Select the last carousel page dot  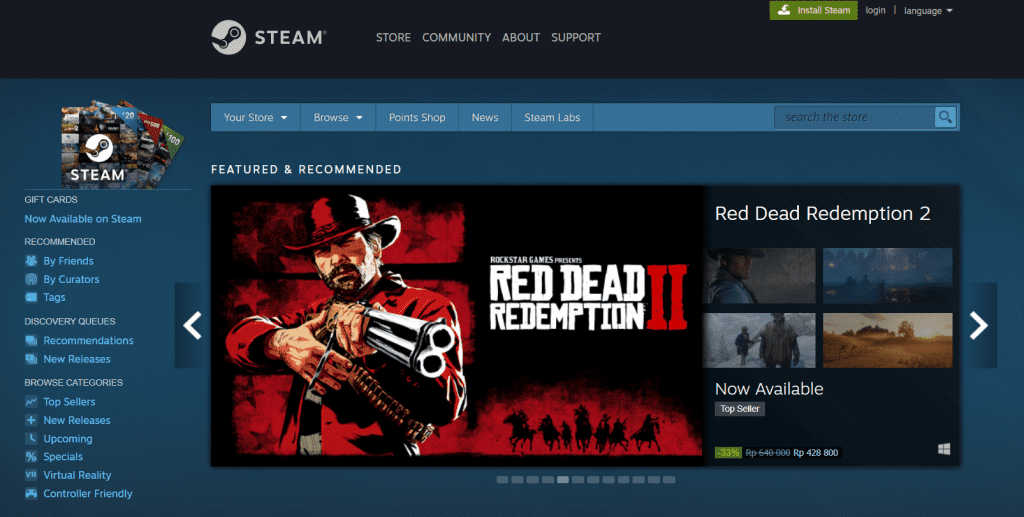tap(669, 480)
